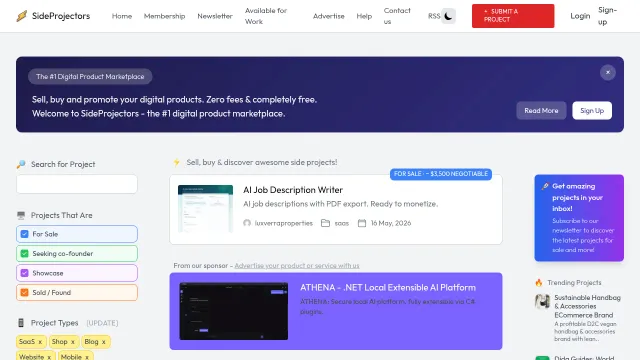The width and height of the screenshot is (640, 360).
Task: Uncheck the Showcase checkbox
Action: (x=24, y=273)
